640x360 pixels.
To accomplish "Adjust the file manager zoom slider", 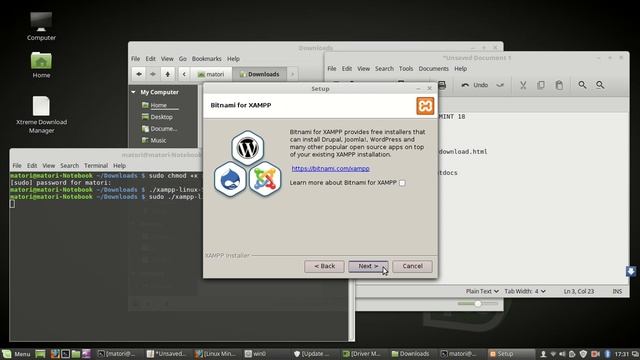I will pyautogui.click(x=478, y=304).
